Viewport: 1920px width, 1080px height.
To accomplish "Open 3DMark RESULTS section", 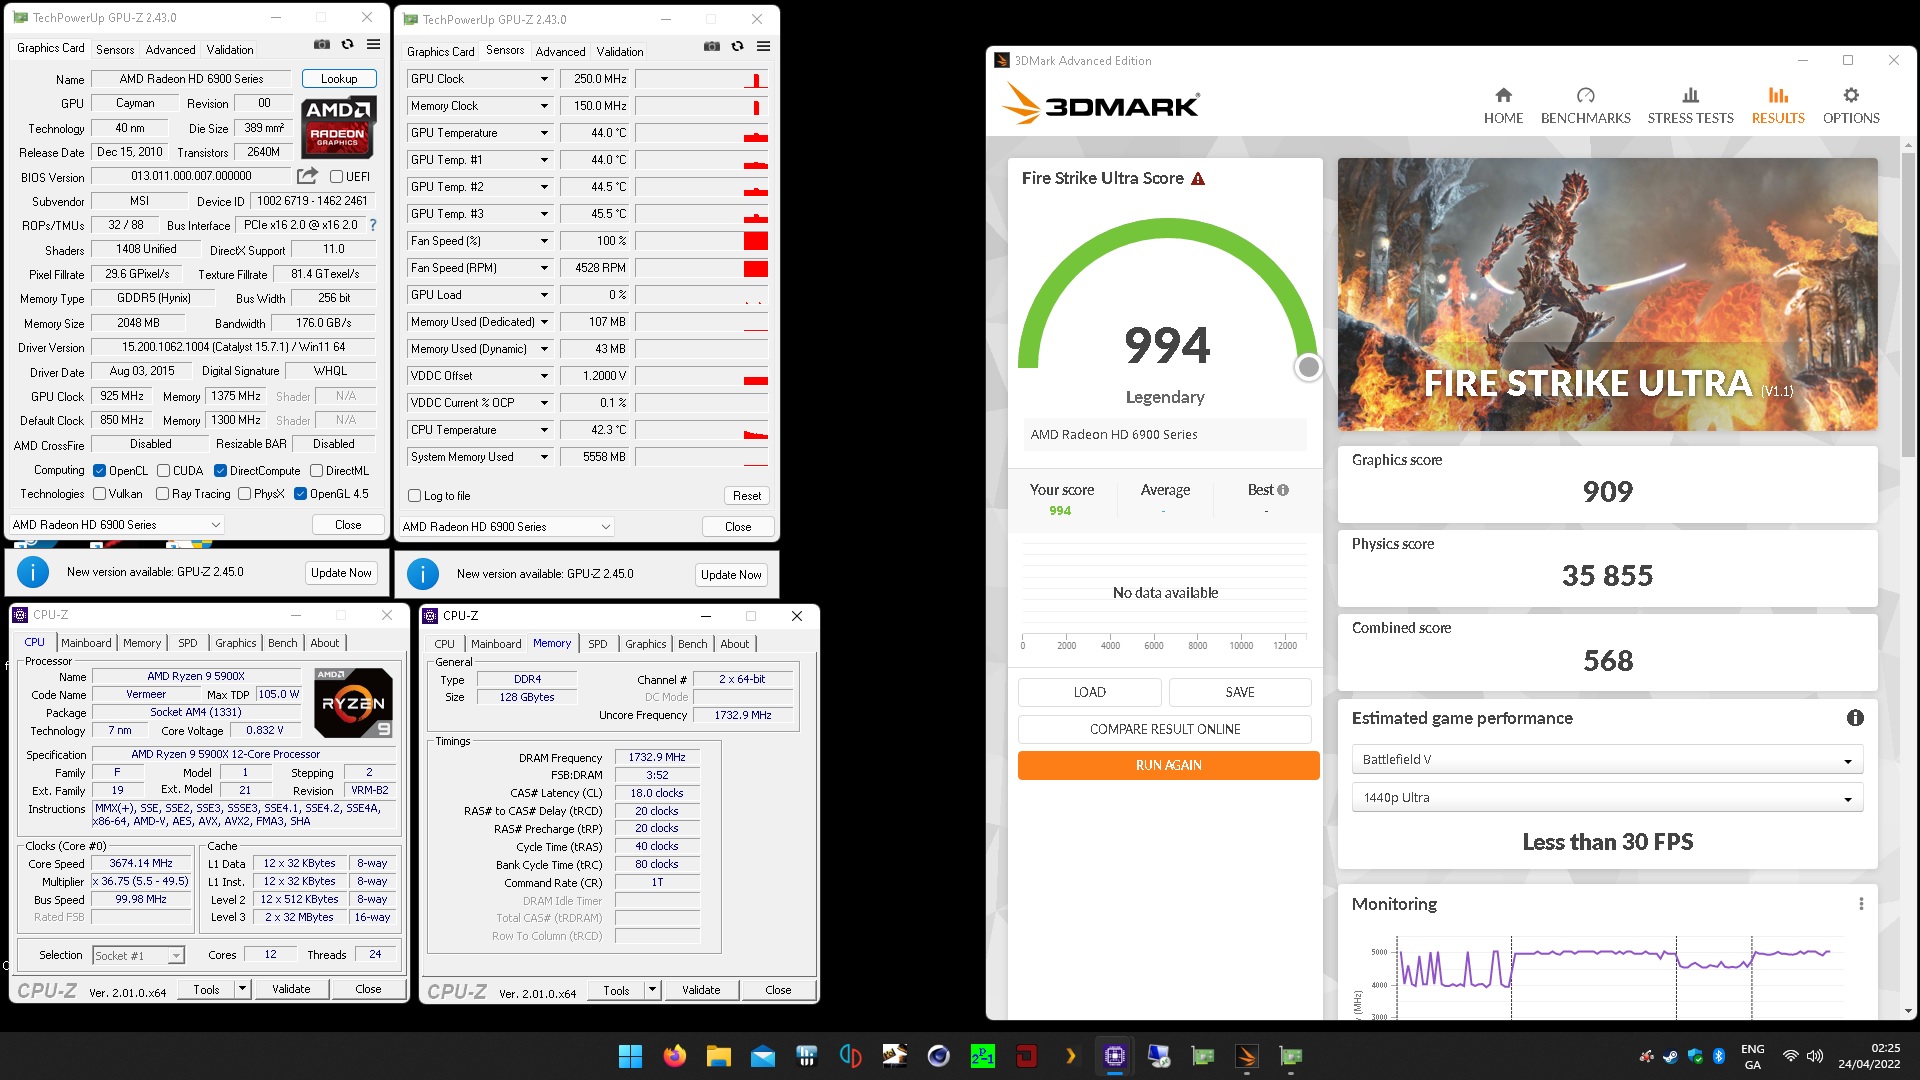I will pyautogui.click(x=1778, y=105).
